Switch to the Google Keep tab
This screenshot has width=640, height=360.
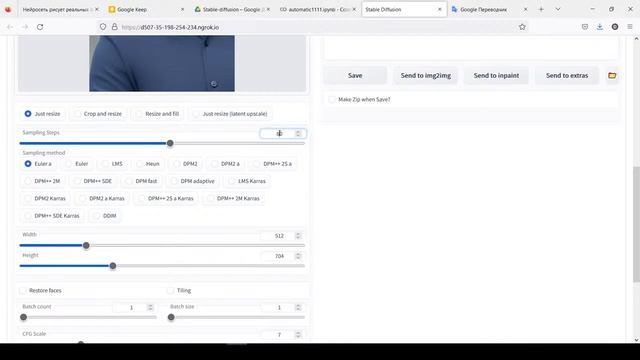click(145, 9)
